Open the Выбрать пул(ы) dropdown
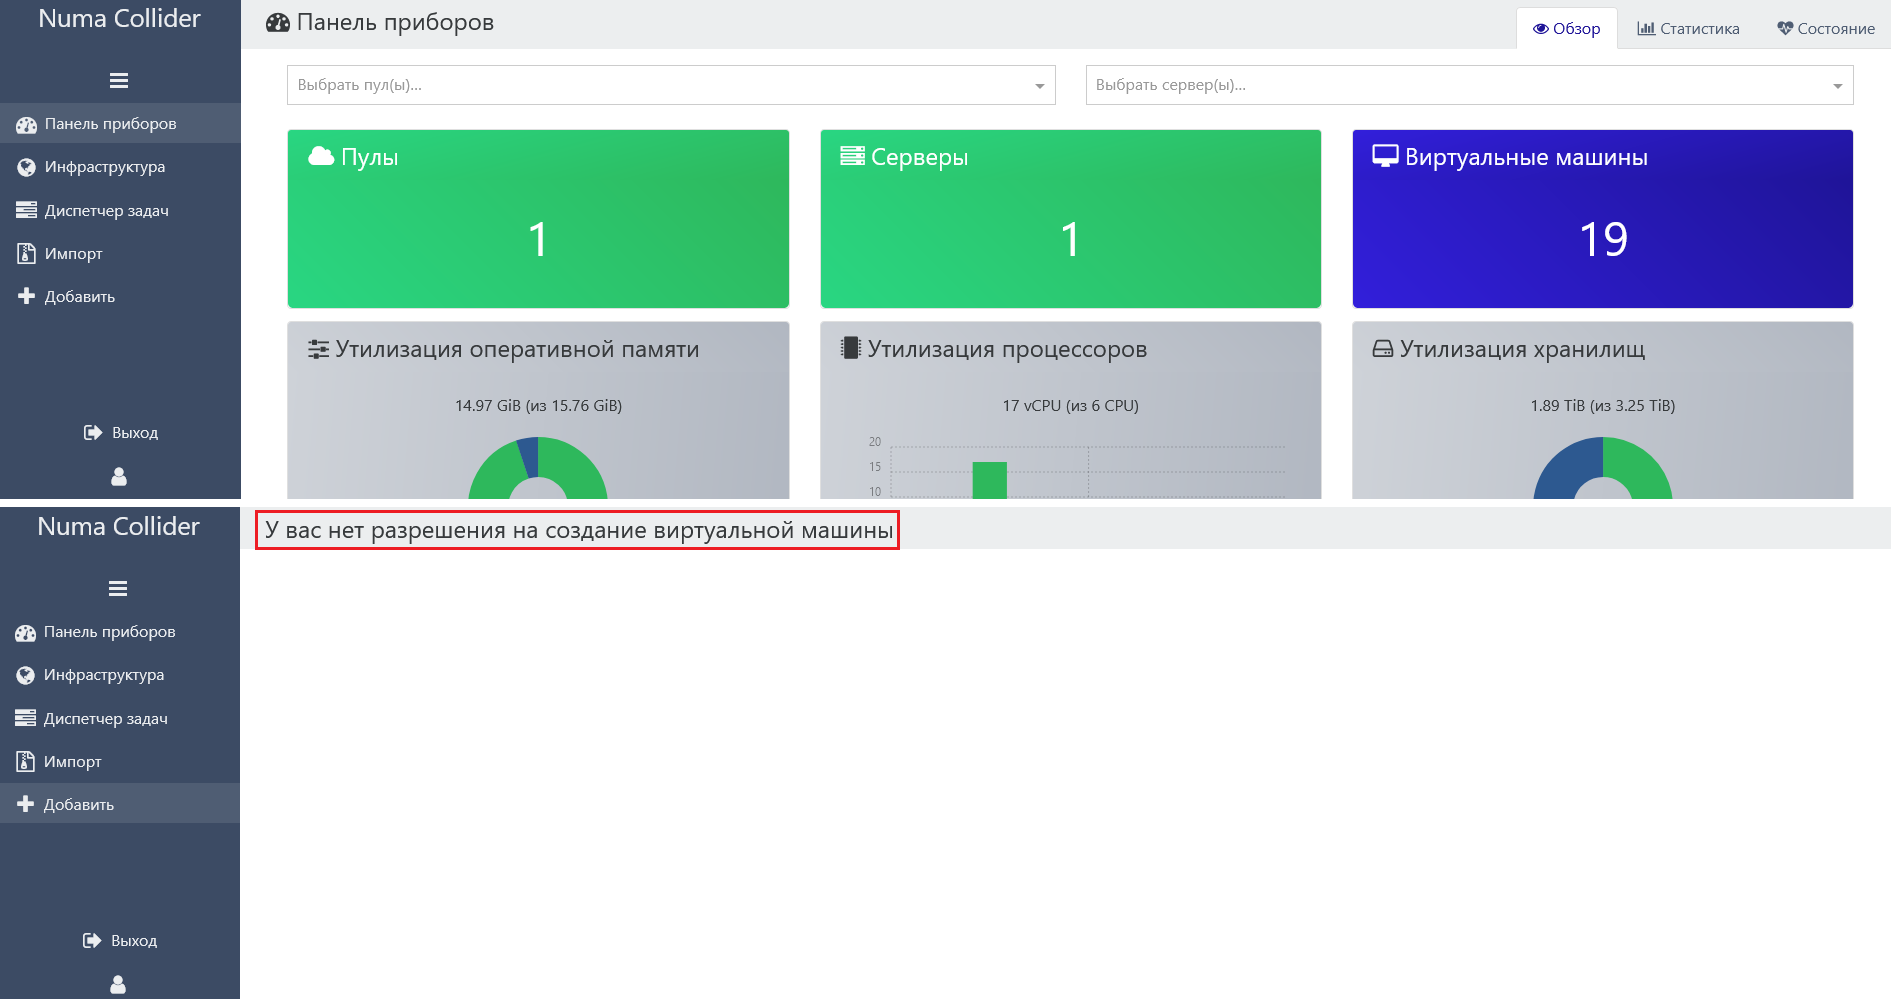This screenshot has width=1891, height=999. (671, 85)
